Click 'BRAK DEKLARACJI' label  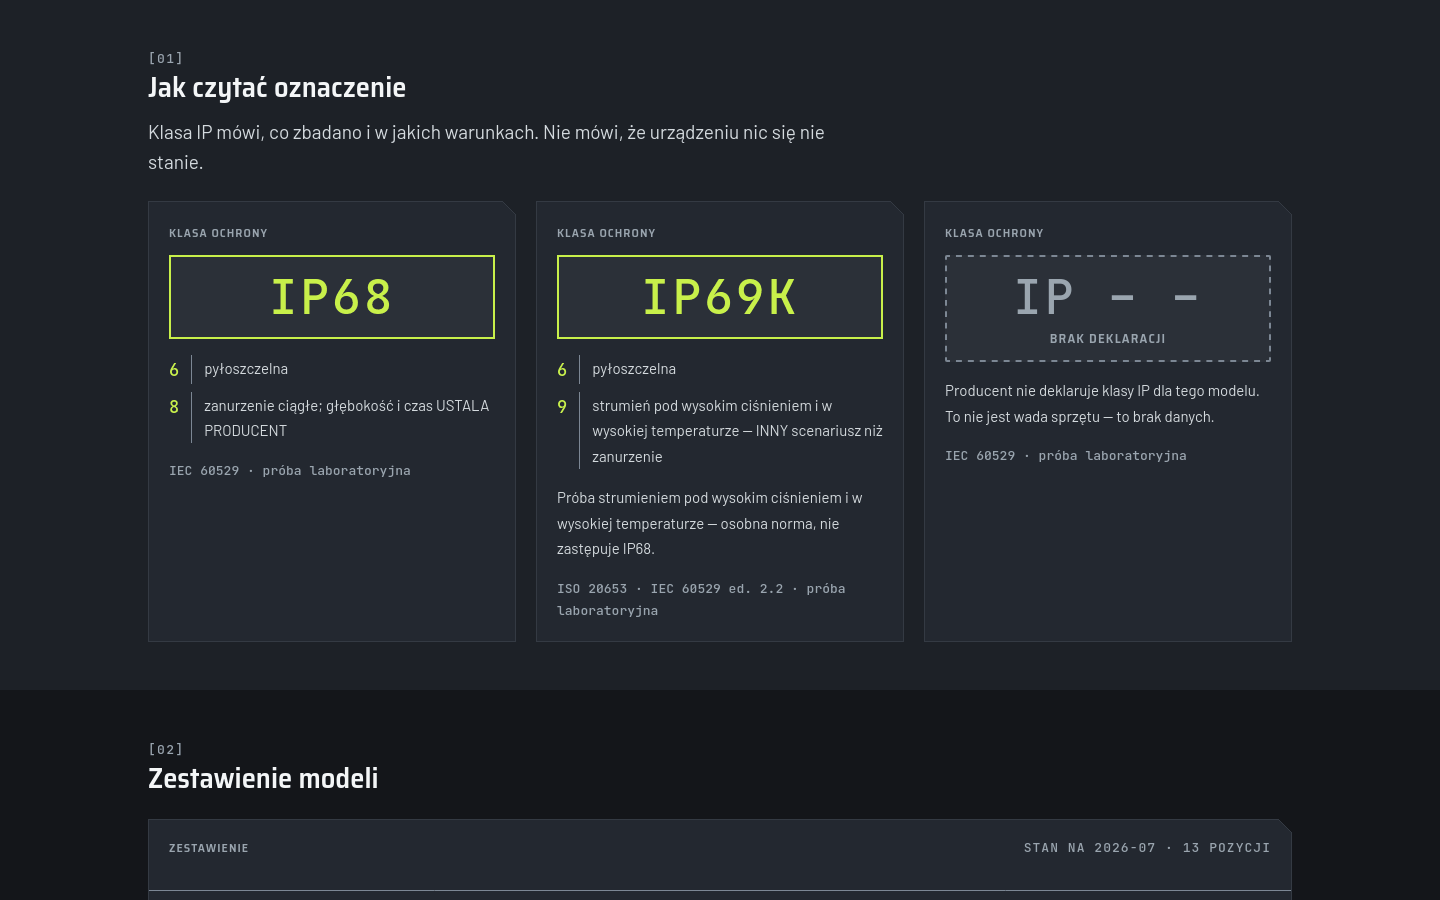pyautogui.click(x=1108, y=339)
